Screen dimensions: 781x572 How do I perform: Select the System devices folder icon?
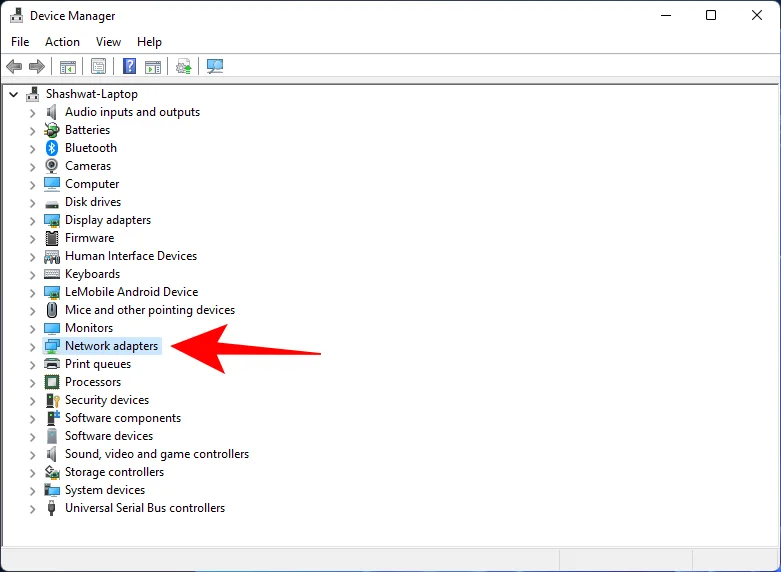pos(52,490)
